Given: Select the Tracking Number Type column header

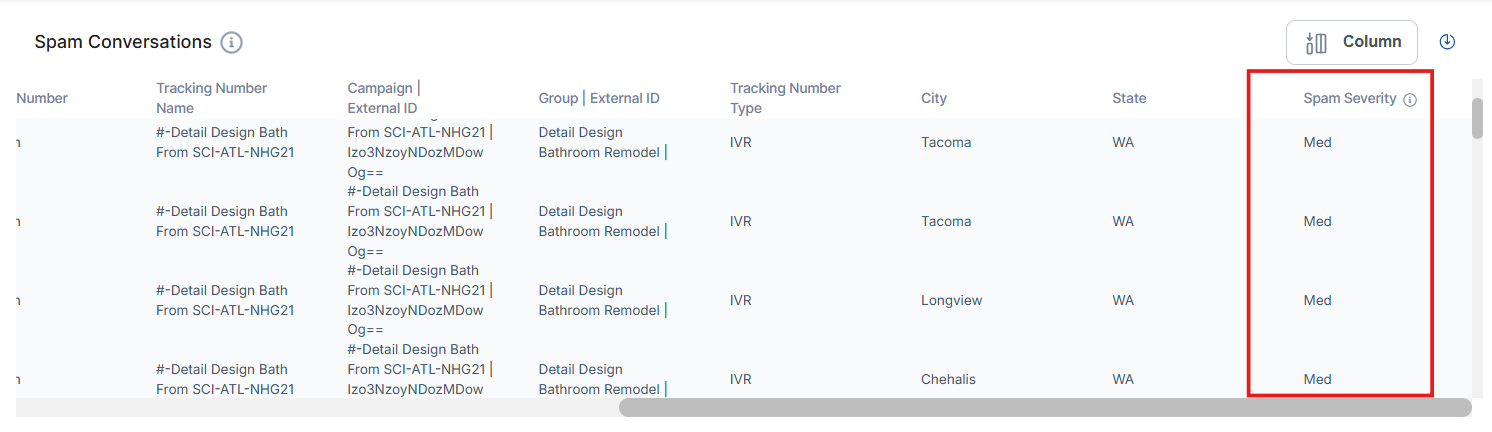Looking at the screenshot, I should tap(785, 98).
